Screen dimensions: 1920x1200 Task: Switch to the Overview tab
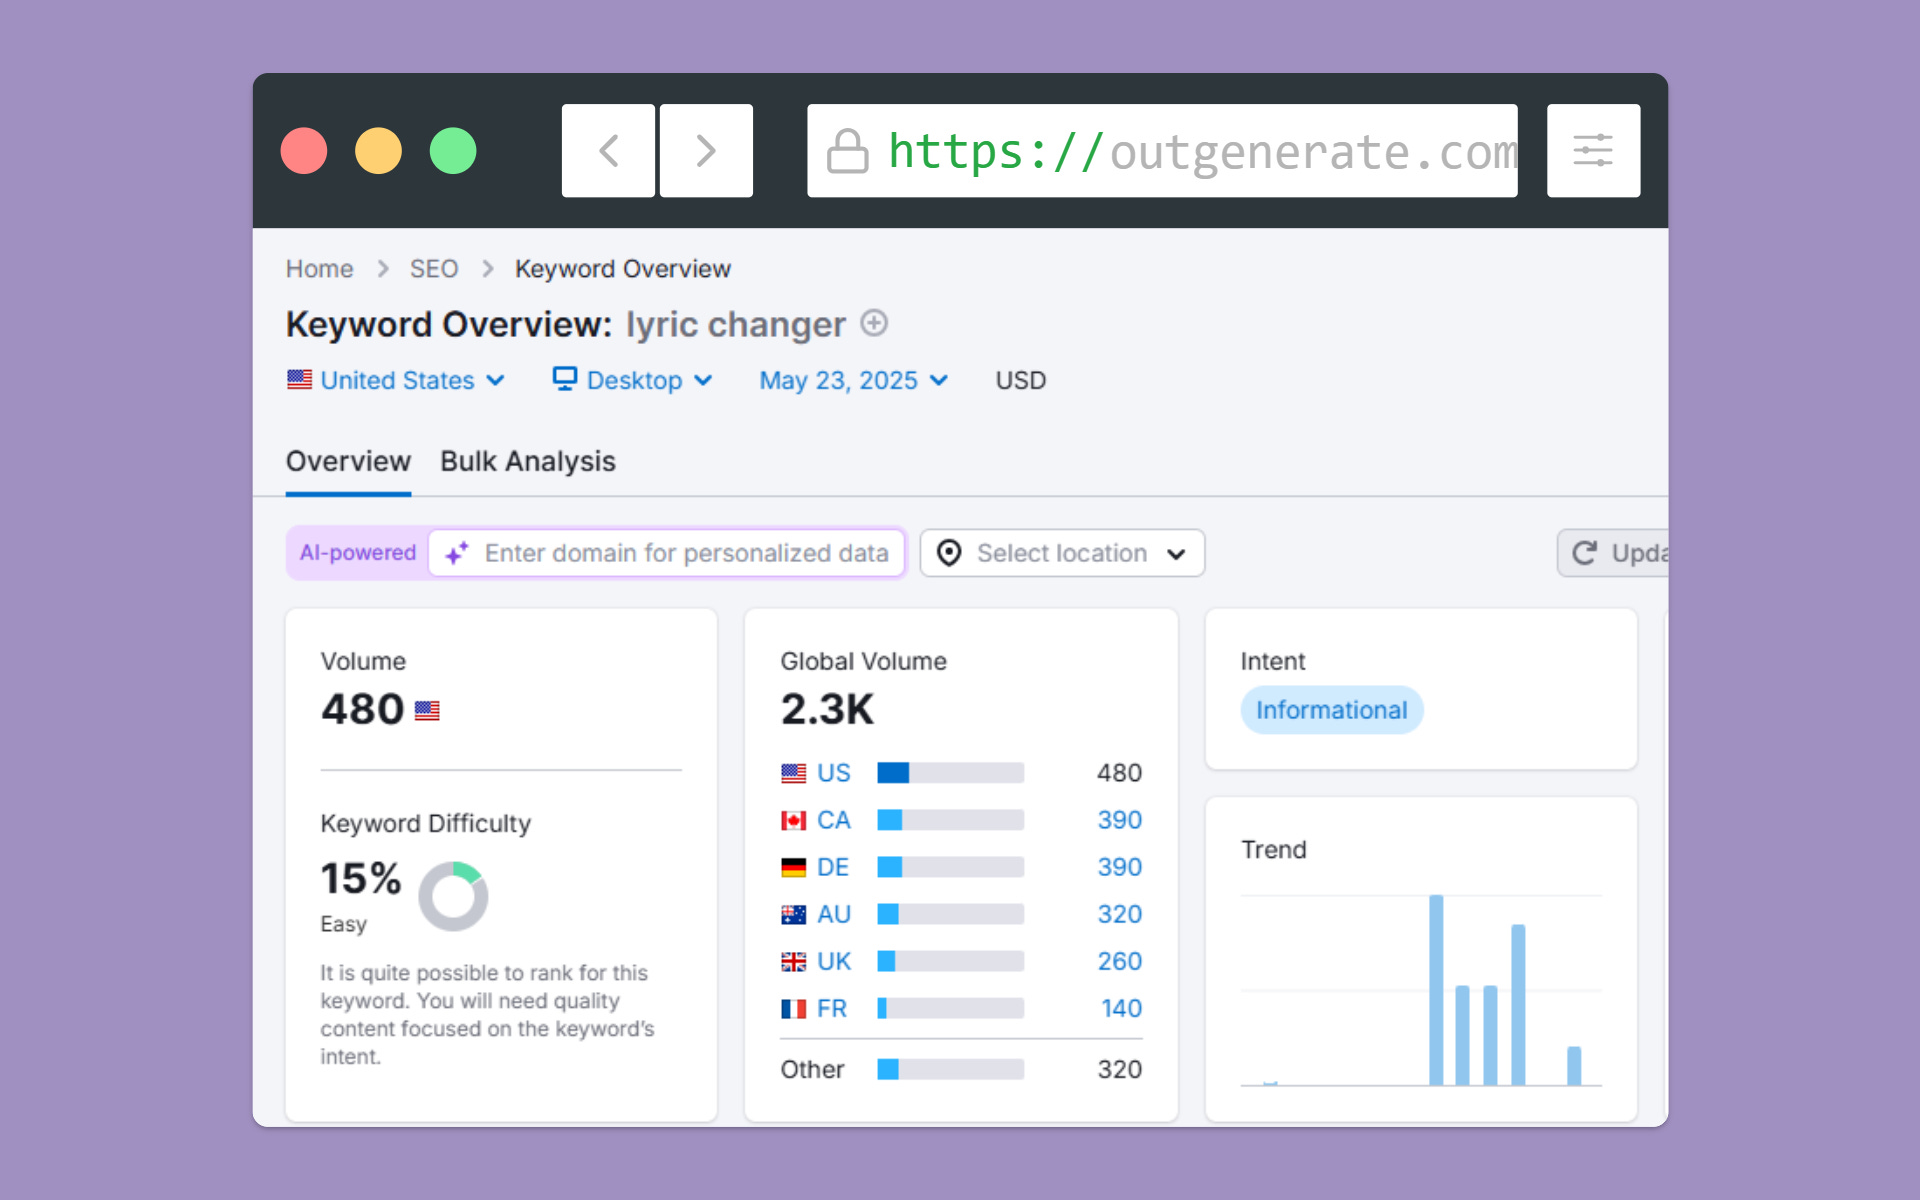pyautogui.click(x=348, y=461)
